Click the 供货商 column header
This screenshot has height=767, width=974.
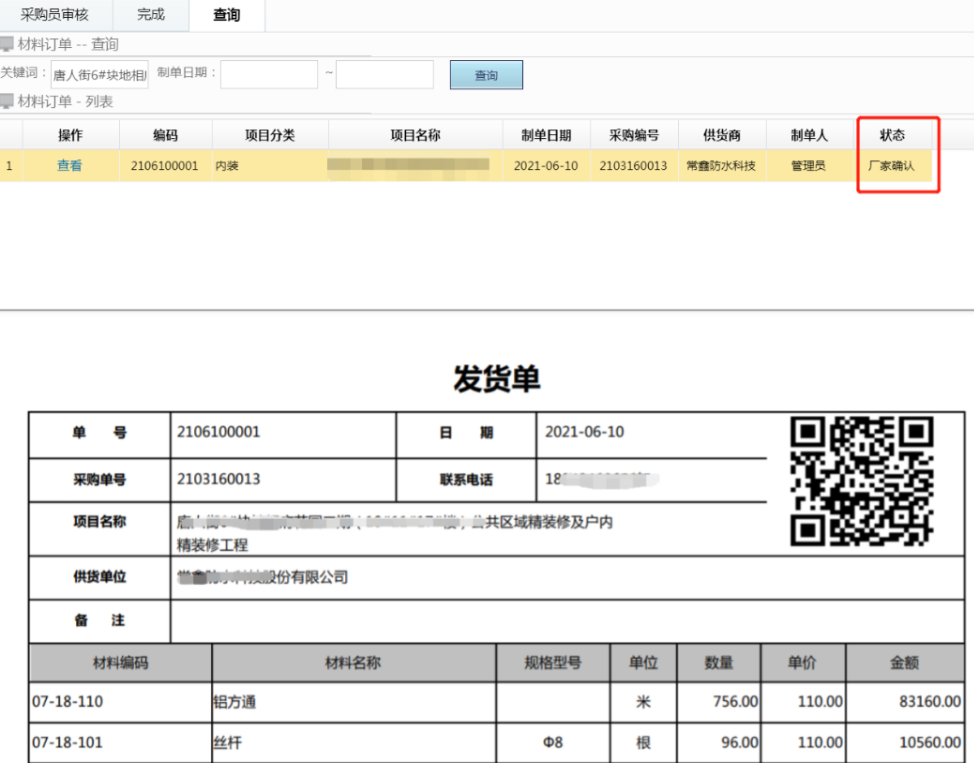[x=719, y=134]
